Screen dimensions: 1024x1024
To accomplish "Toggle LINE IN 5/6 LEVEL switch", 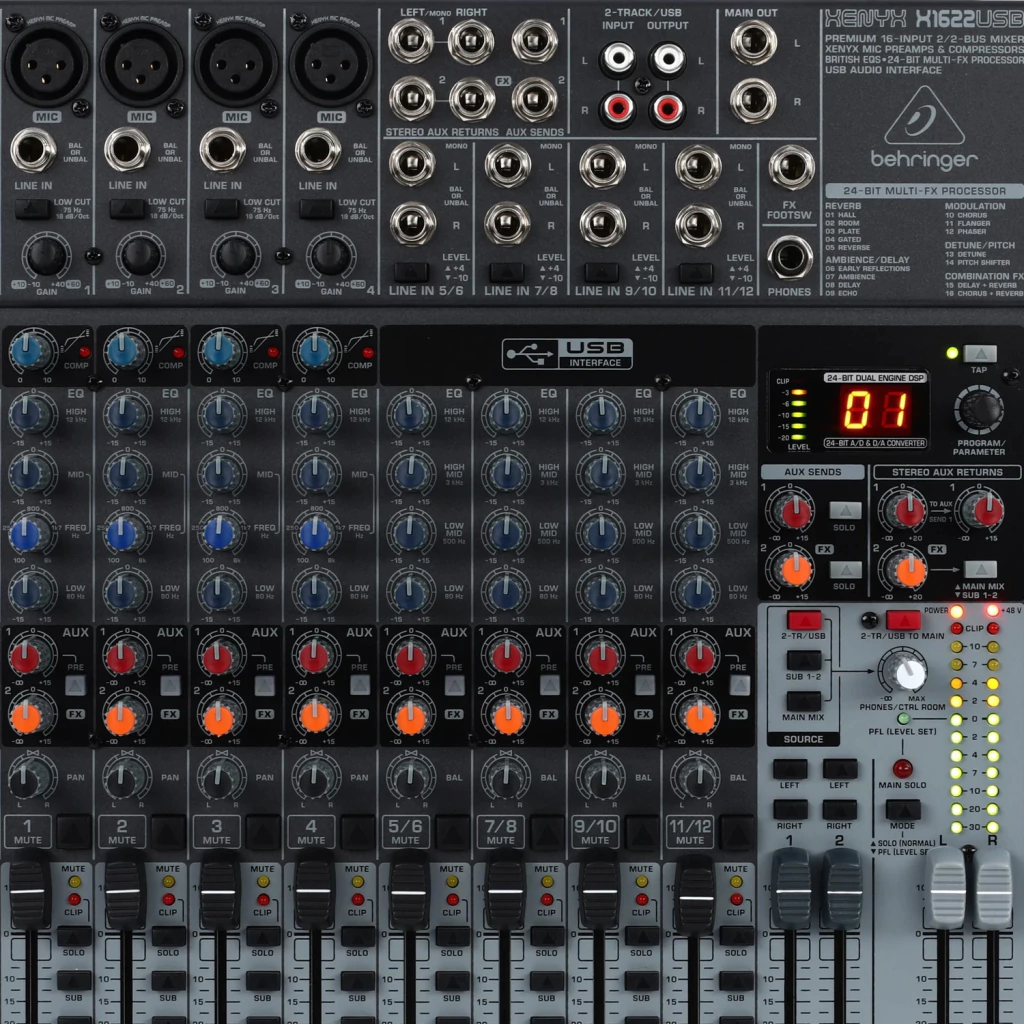I will pyautogui.click(x=411, y=272).
